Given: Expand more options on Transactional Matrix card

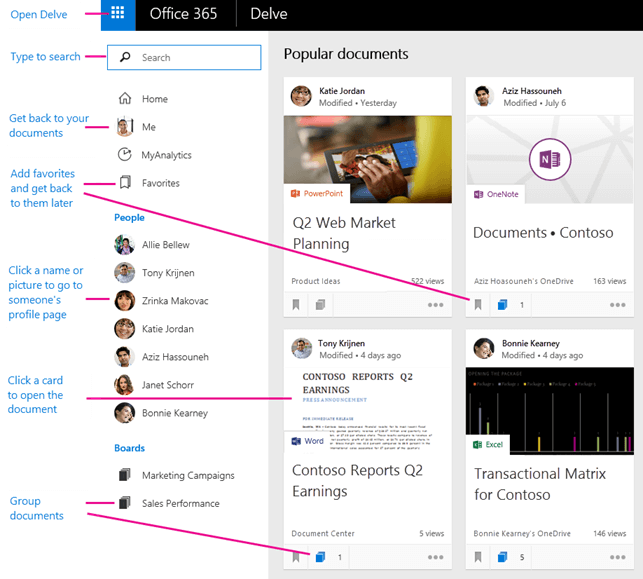Looking at the screenshot, I should (617, 557).
